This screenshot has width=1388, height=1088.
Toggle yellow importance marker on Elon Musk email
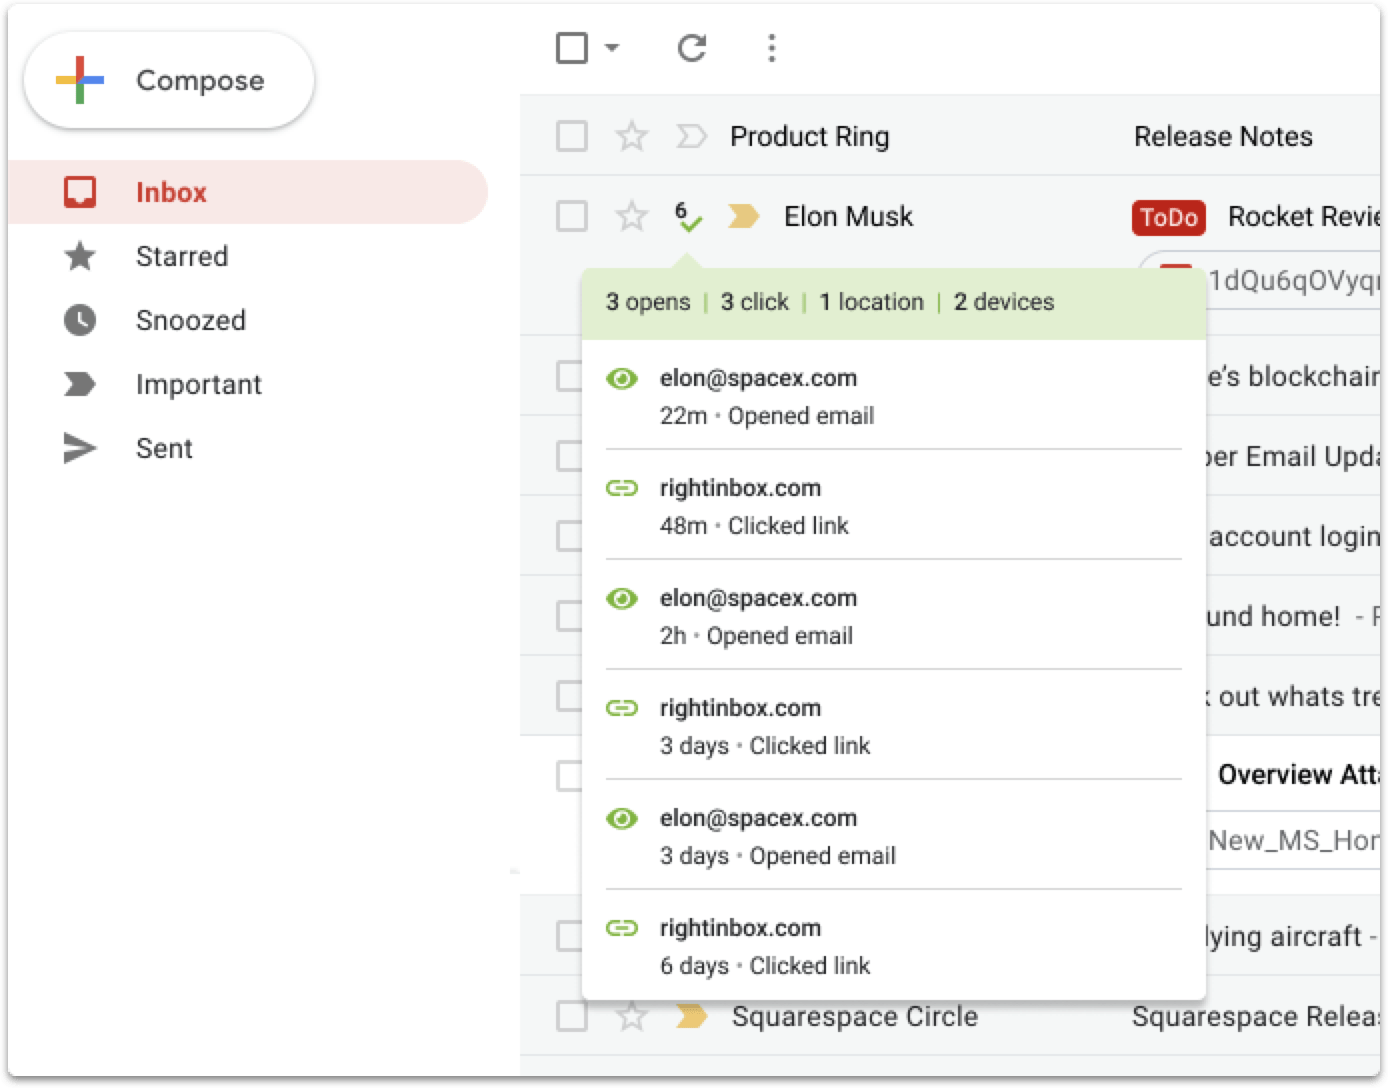(743, 215)
